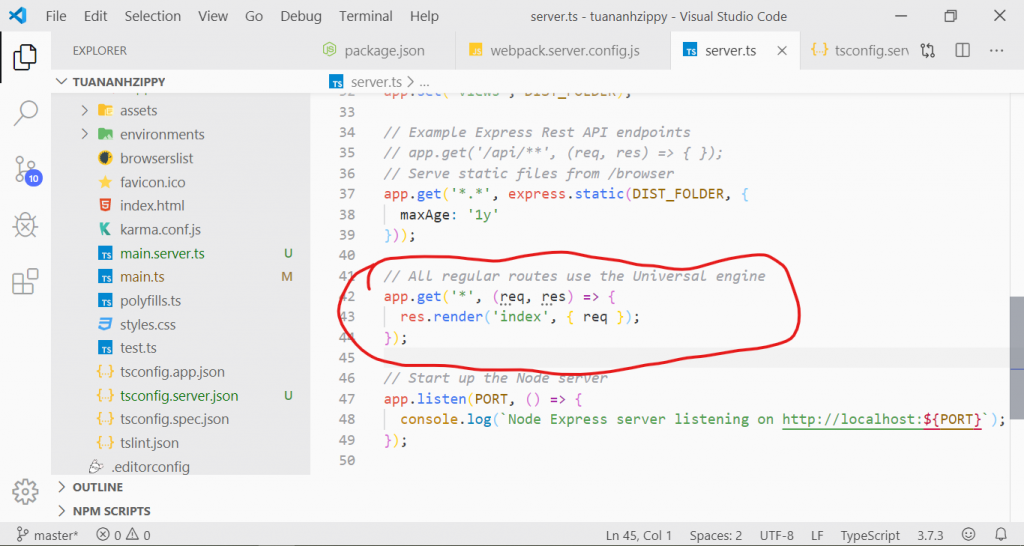Open the Terminal menu

(x=365, y=16)
